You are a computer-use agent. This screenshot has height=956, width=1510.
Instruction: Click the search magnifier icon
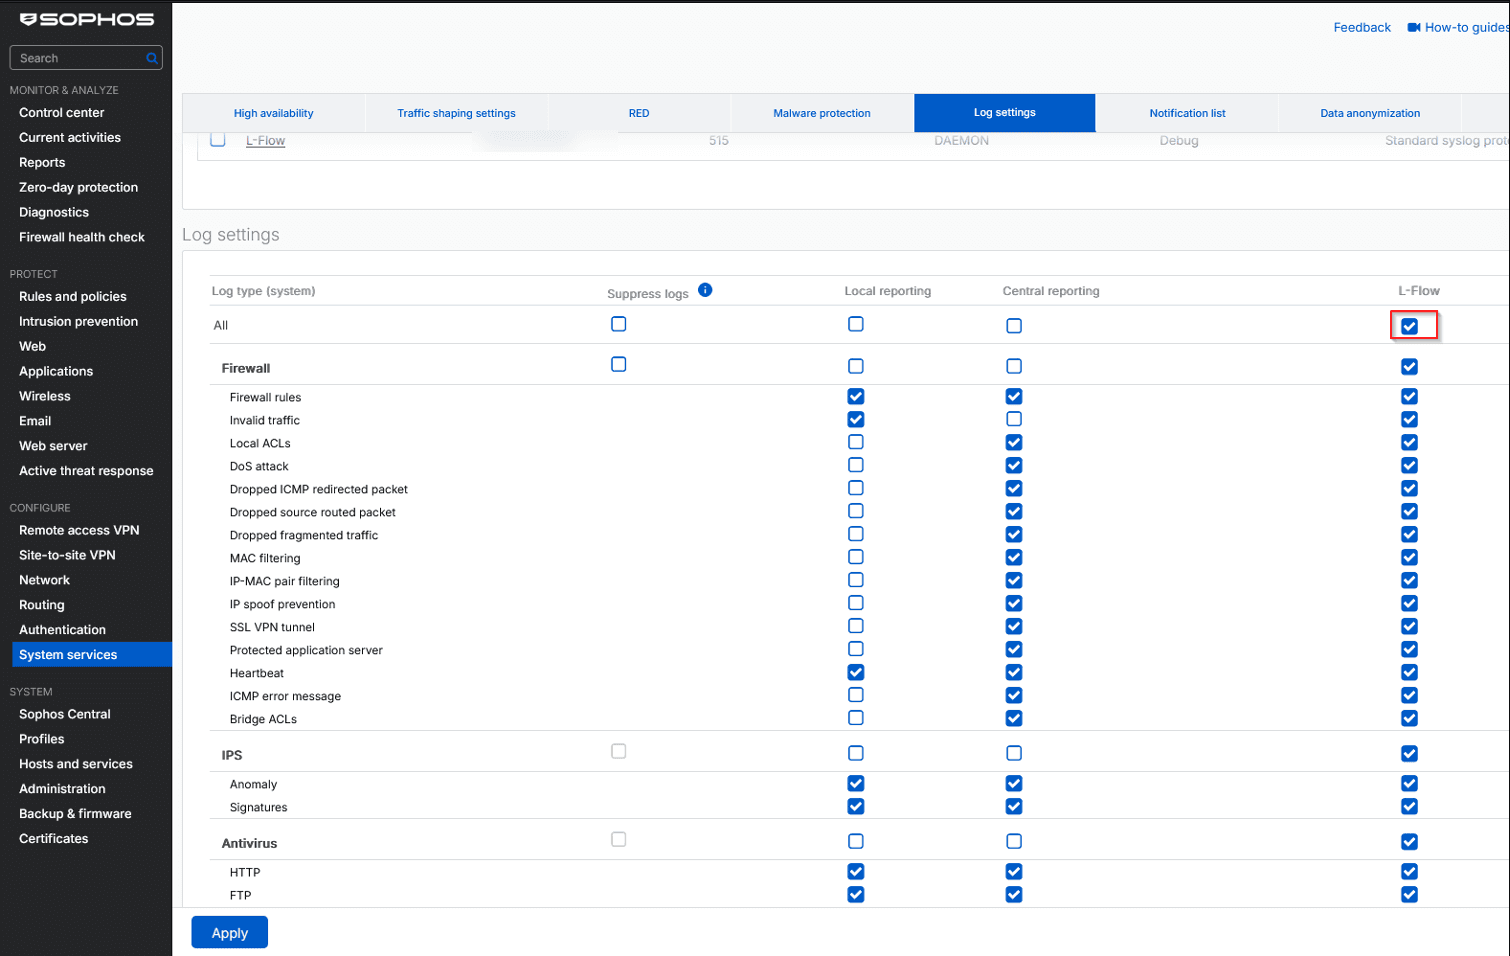pos(152,58)
